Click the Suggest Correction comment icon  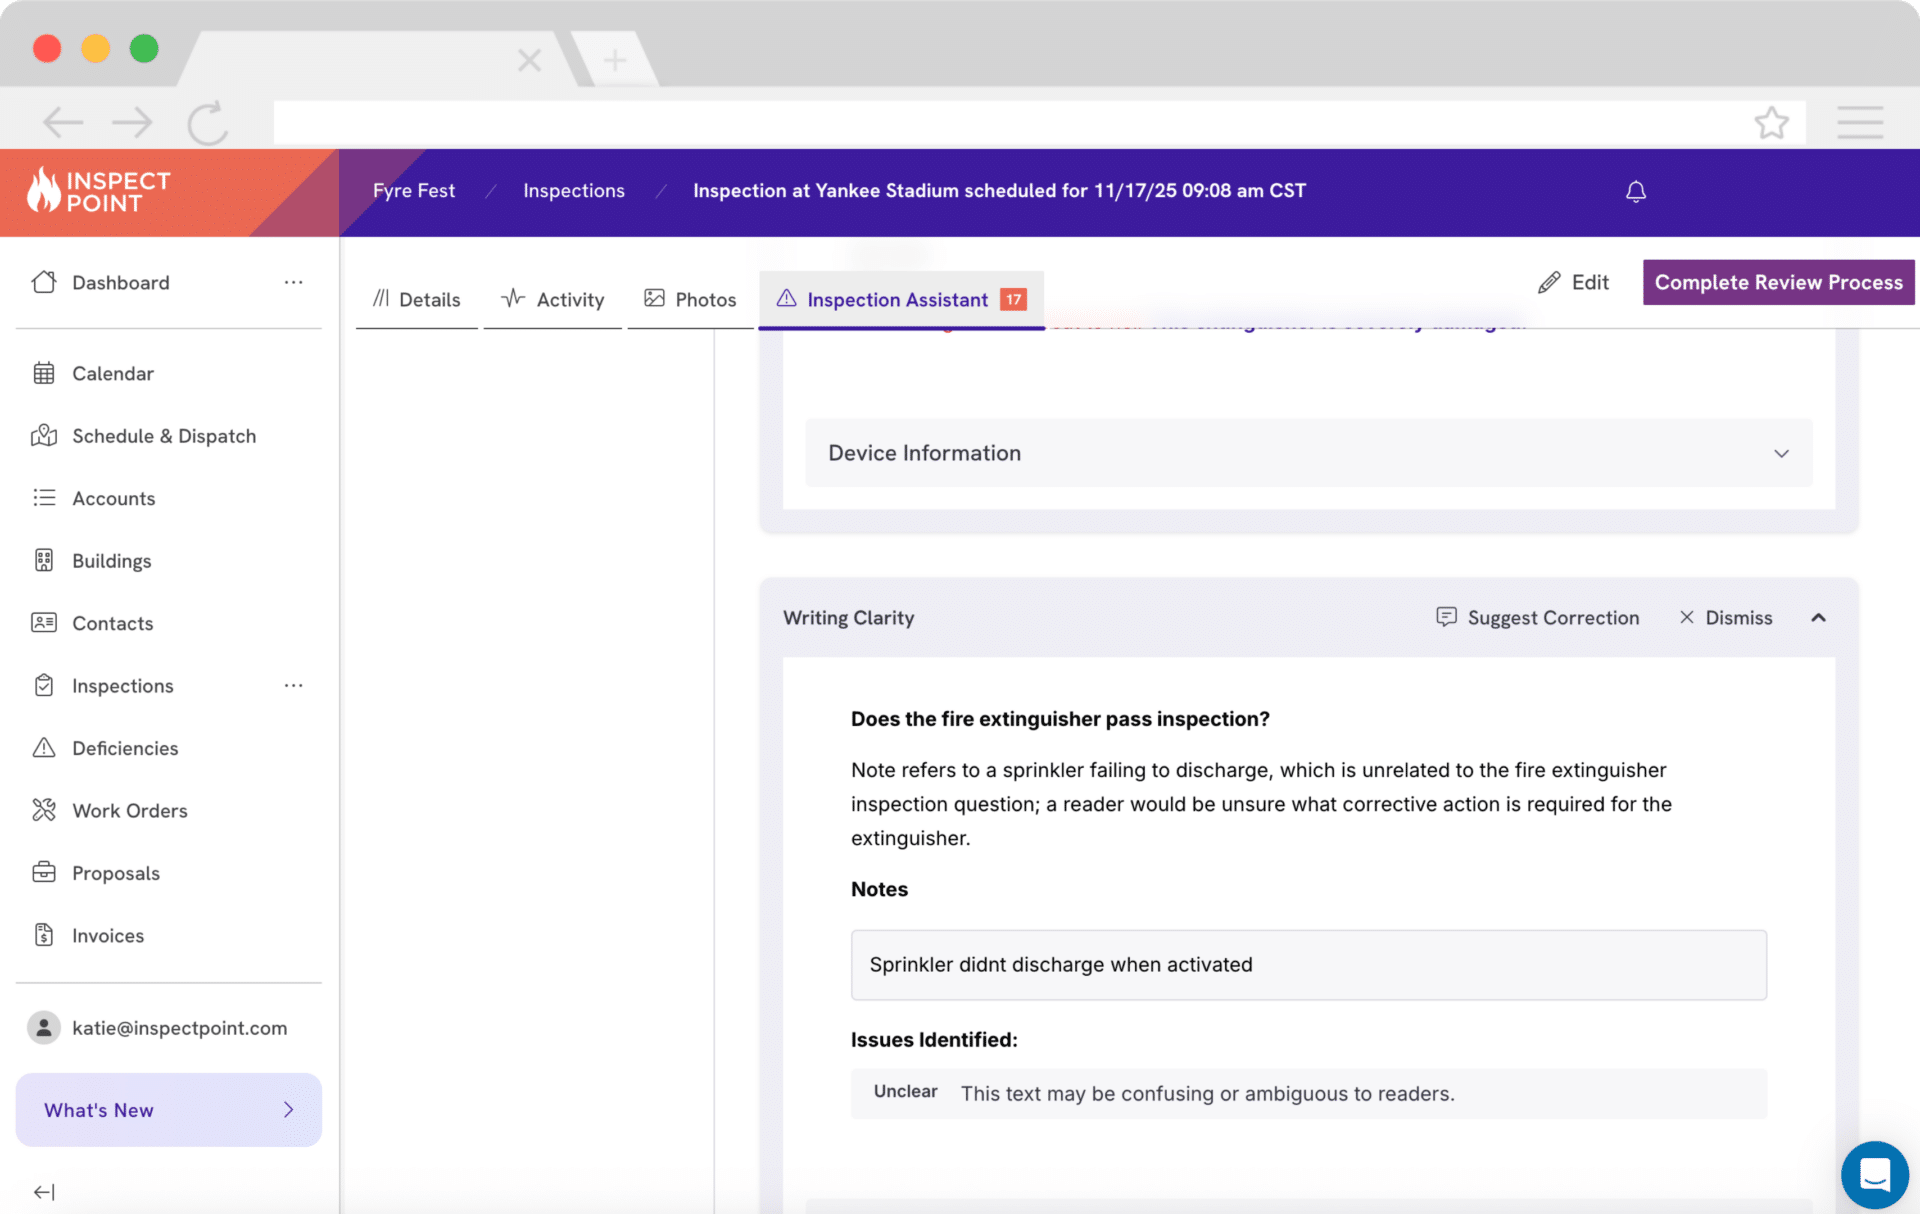1446,617
